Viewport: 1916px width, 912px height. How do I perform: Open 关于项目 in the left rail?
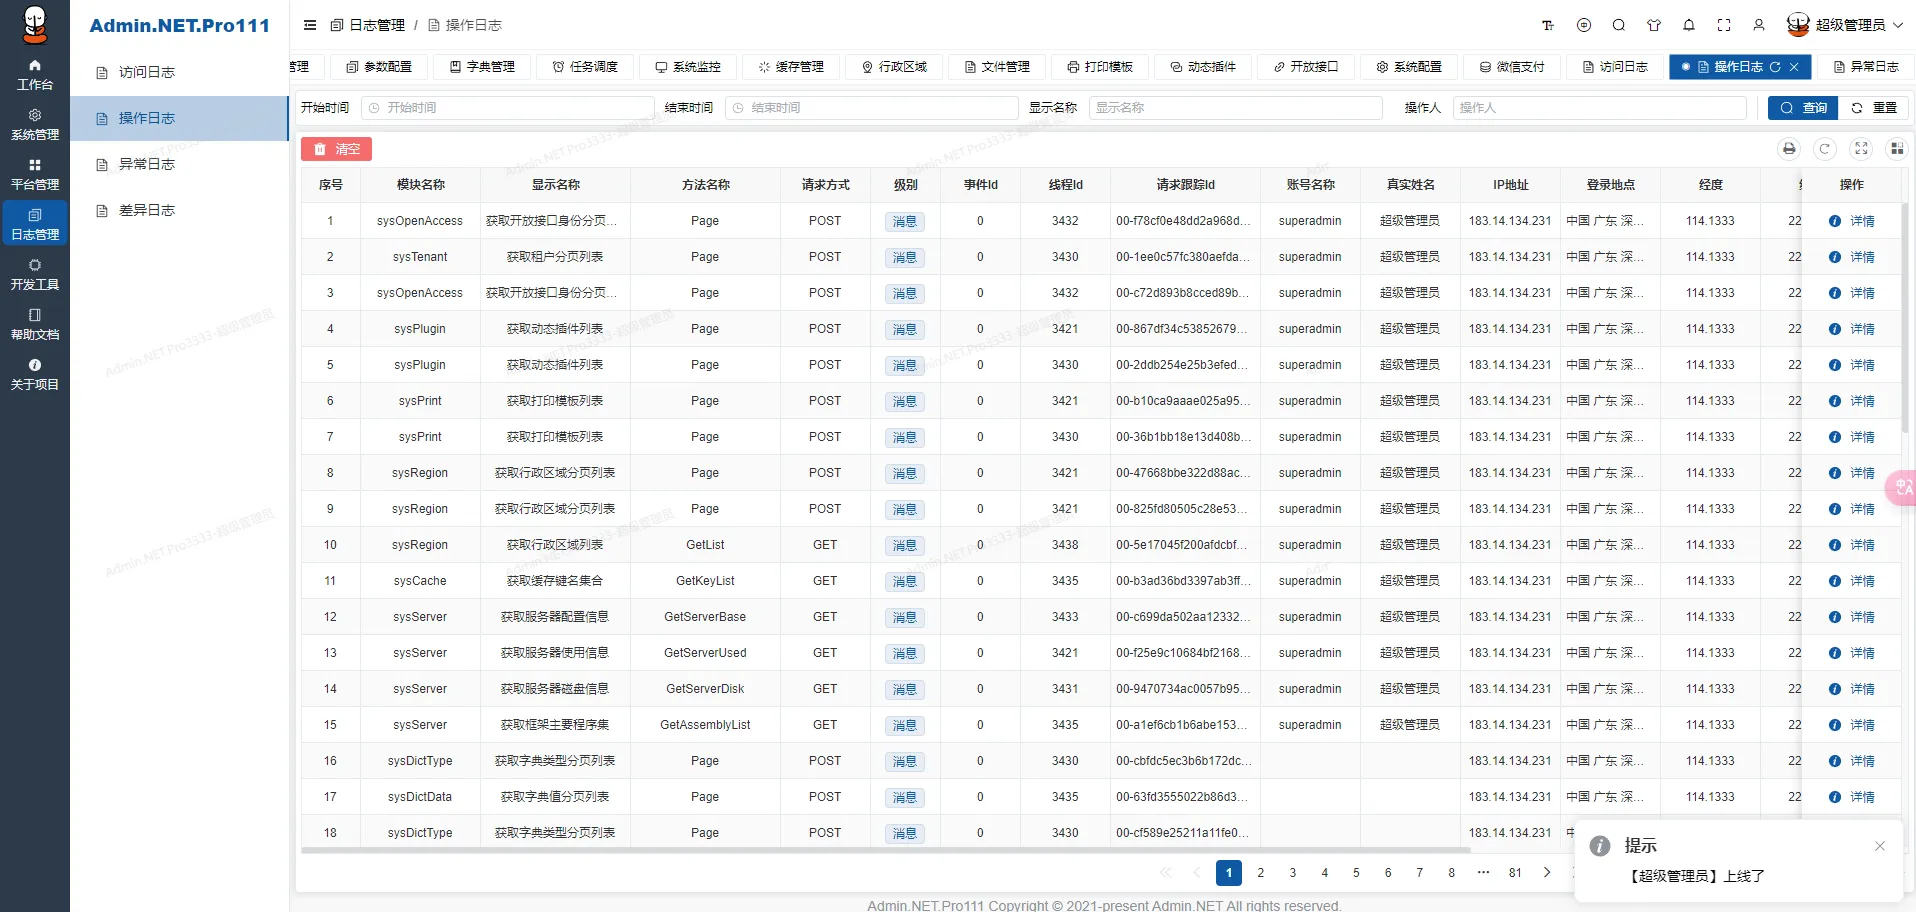[35, 375]
